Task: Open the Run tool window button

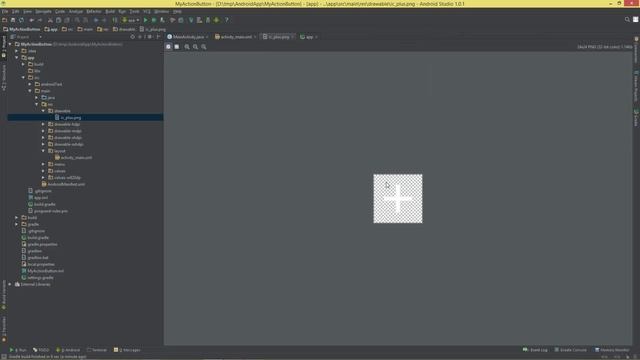Action: click(18, 350)
